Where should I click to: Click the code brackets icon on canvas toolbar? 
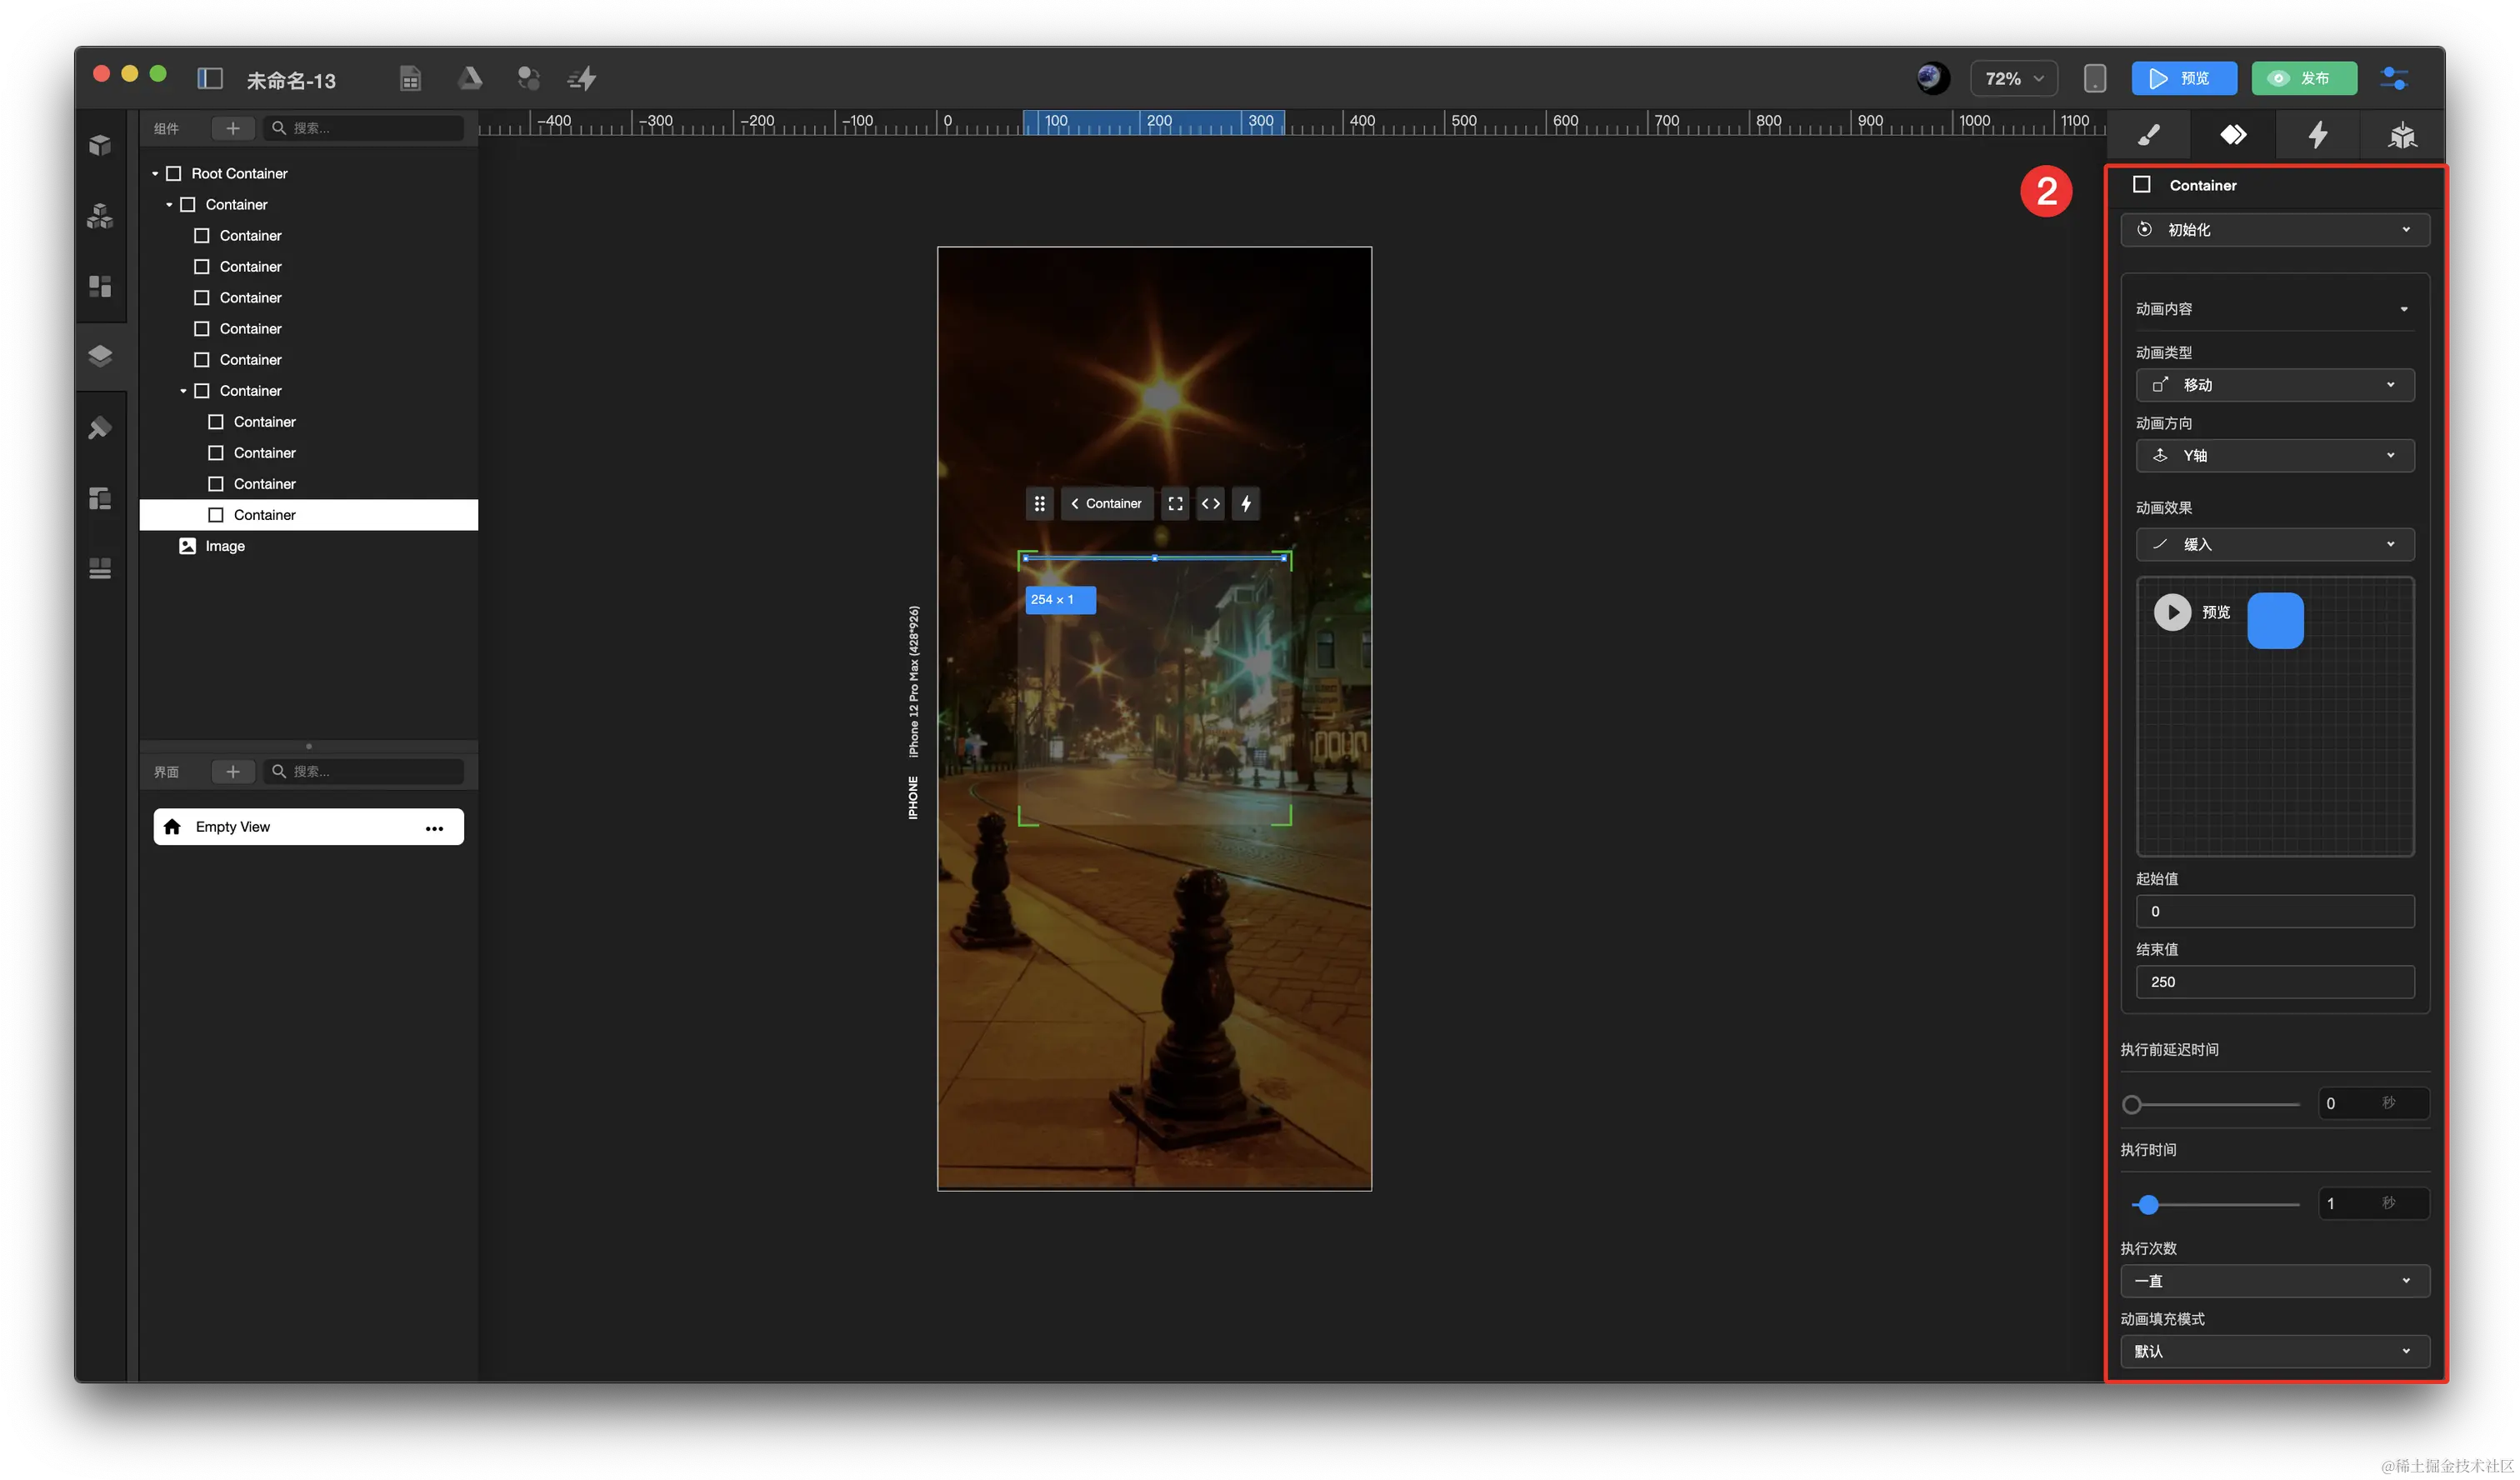pyautogui.click(x=1210, y=504)
